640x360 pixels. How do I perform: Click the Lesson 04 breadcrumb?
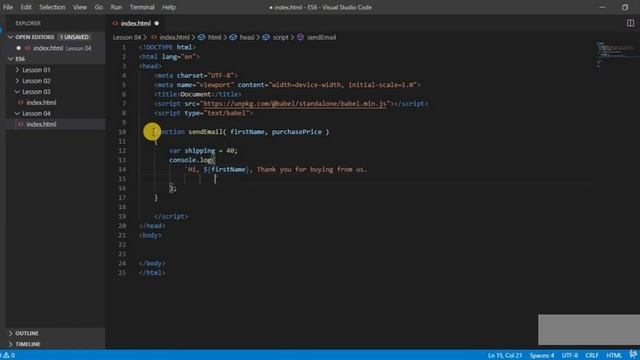coord(127,37)
